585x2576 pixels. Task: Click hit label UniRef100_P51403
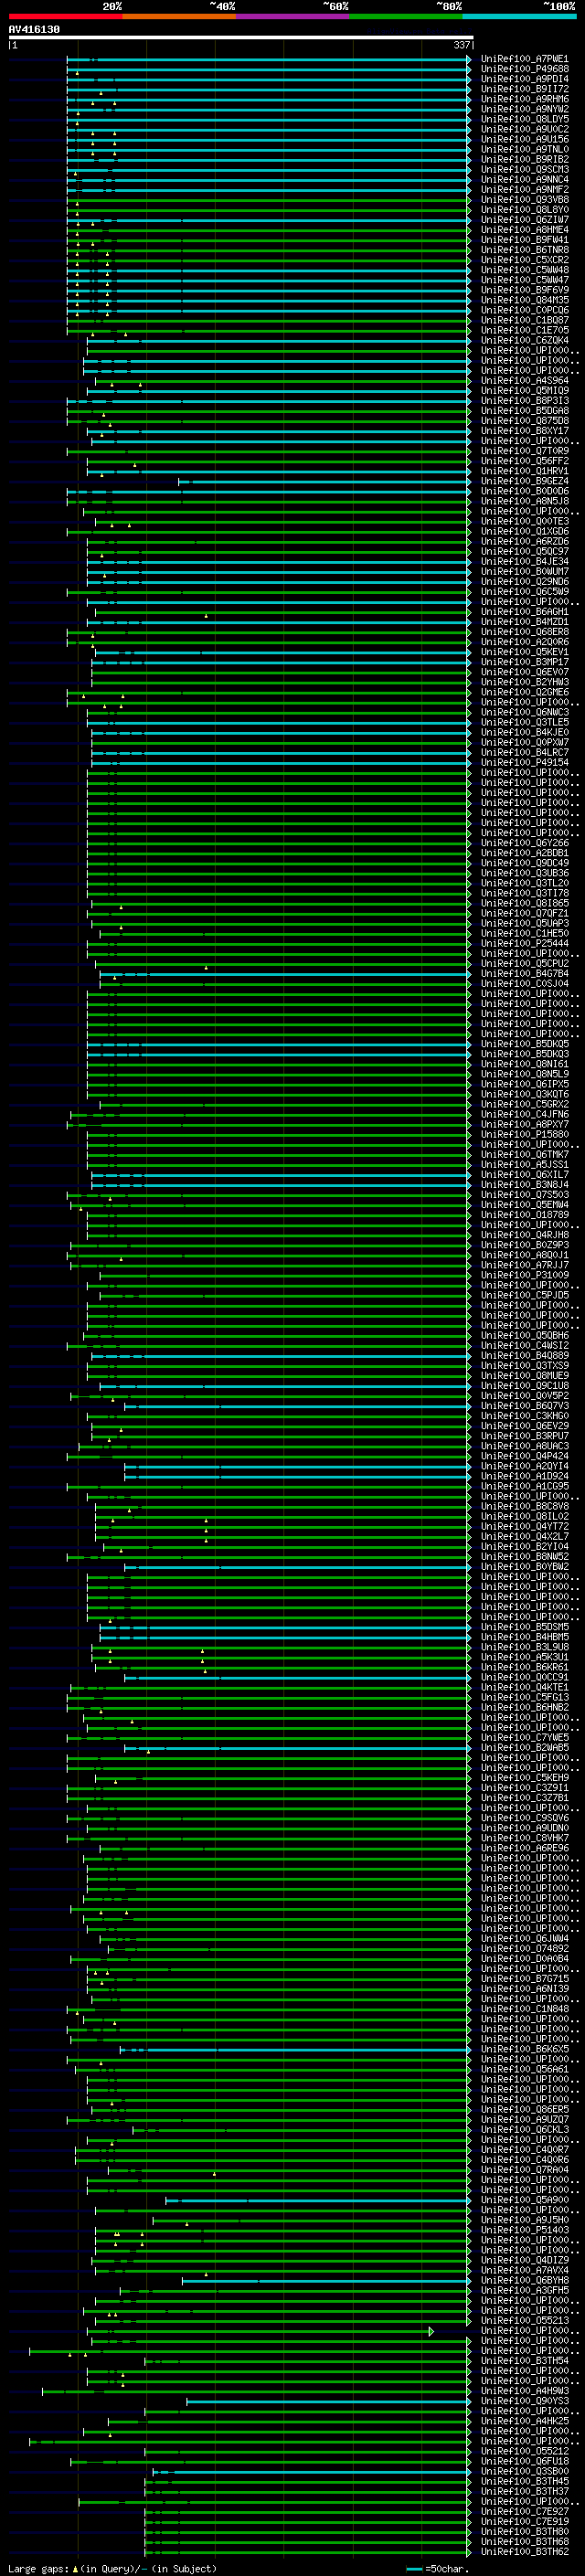pos(524,2229)
